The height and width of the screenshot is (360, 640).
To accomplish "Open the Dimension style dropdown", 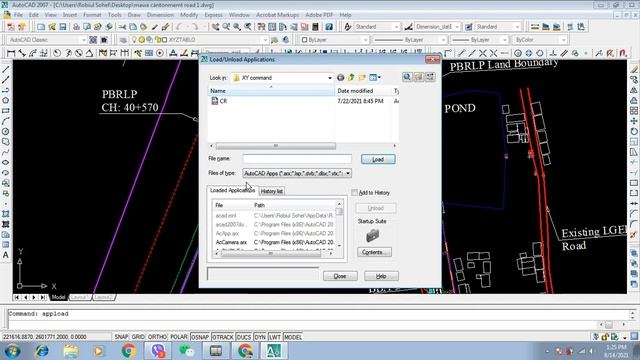I will click(456, 27).
